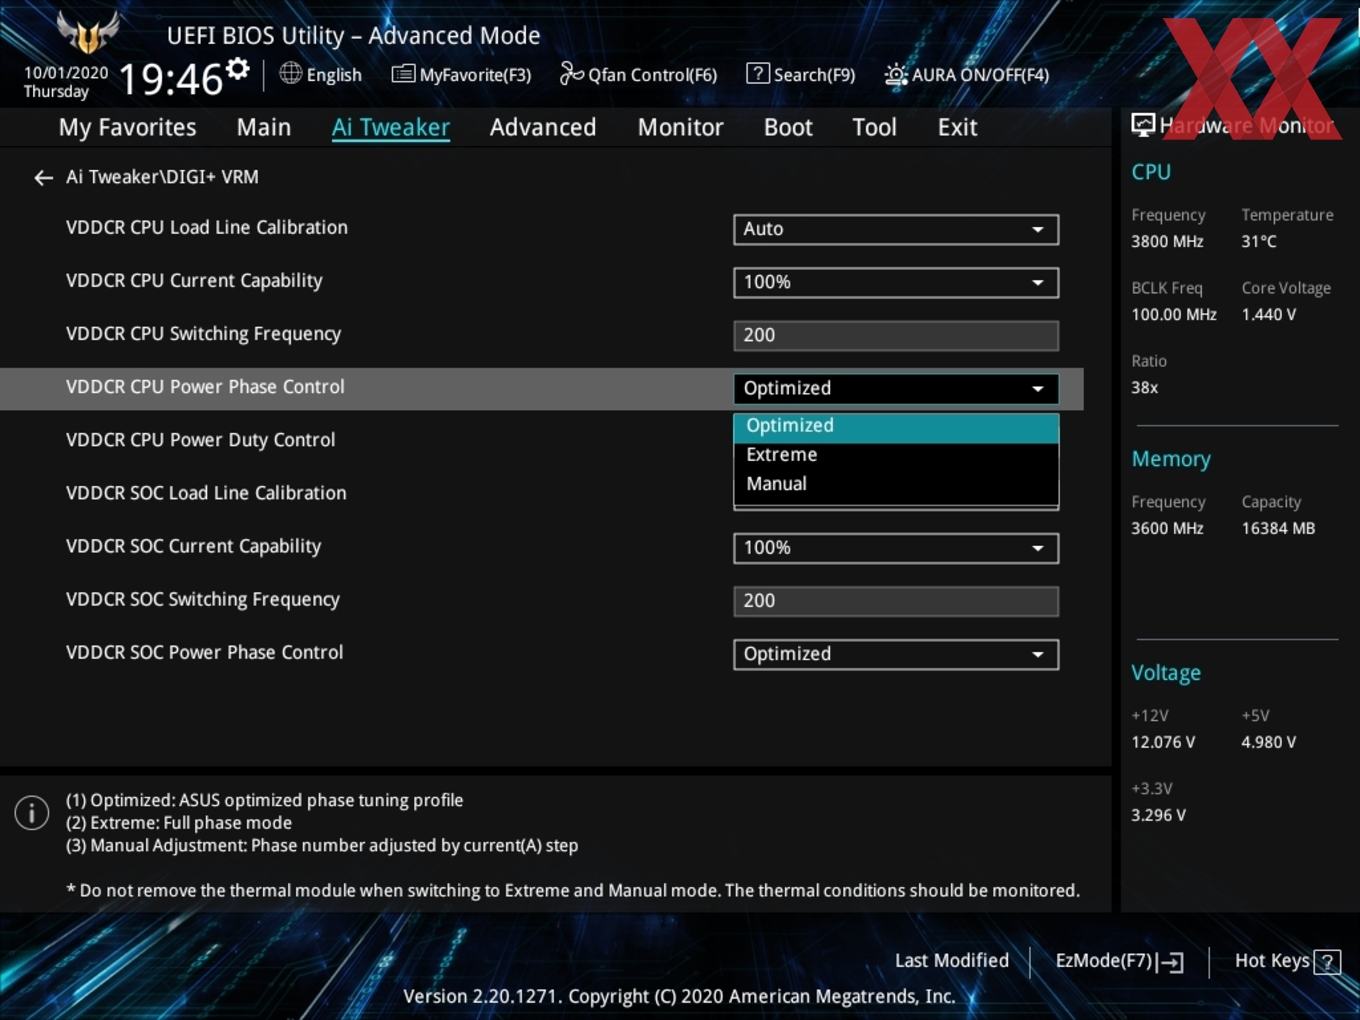Image resolution: width=1360 pixels, height=1020 pixels.
Task: Open the Exit tab
Action: pyautogui.click(x=957, y=128)
